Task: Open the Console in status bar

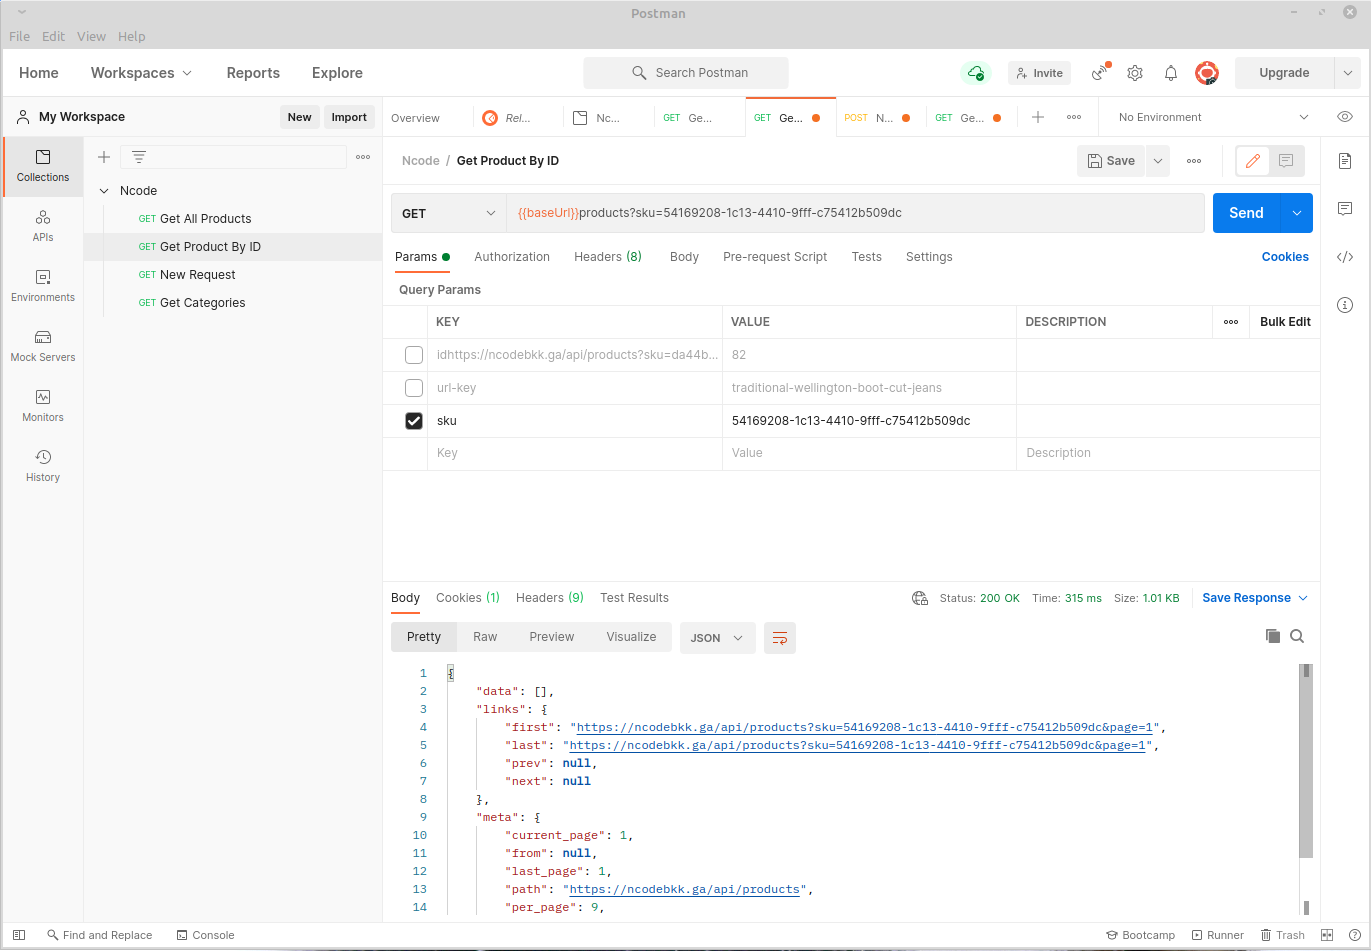Action: [x=205, y=935]
